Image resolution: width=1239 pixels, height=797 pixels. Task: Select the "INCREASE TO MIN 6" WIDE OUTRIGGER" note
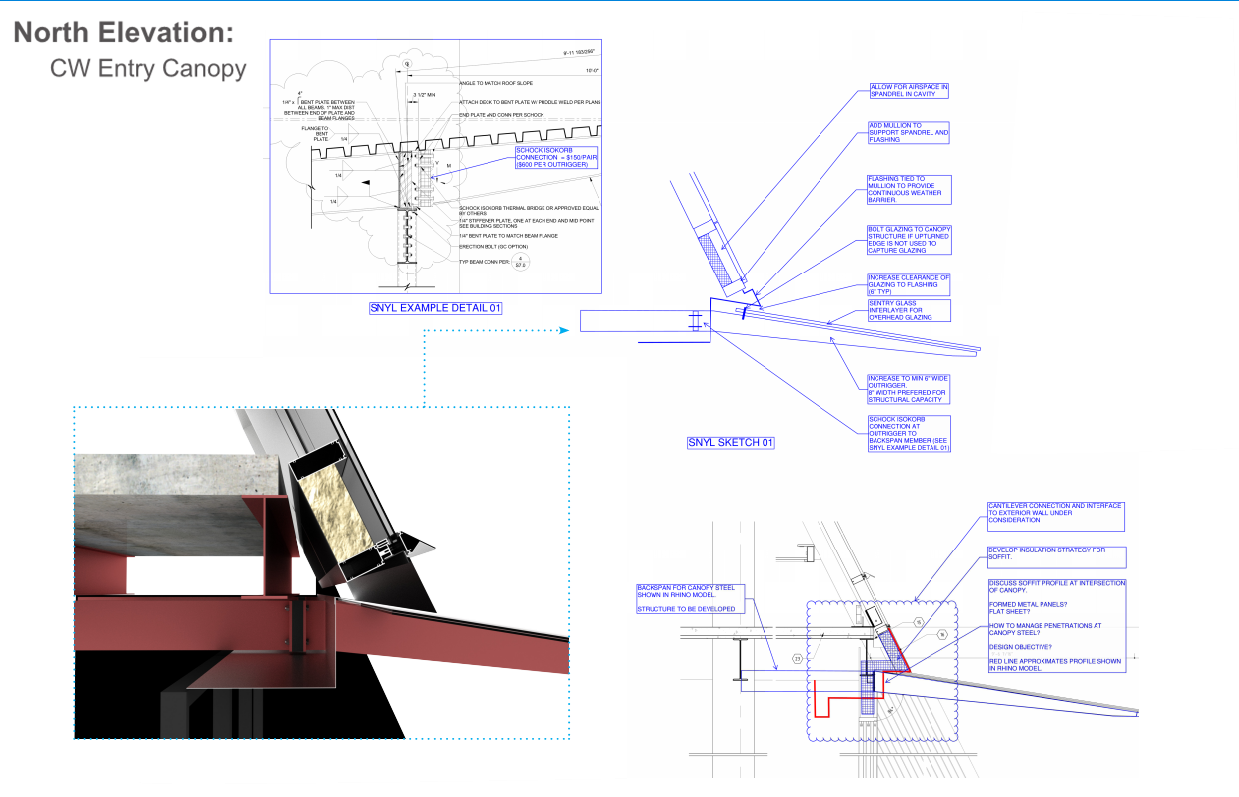click(908, 389)
